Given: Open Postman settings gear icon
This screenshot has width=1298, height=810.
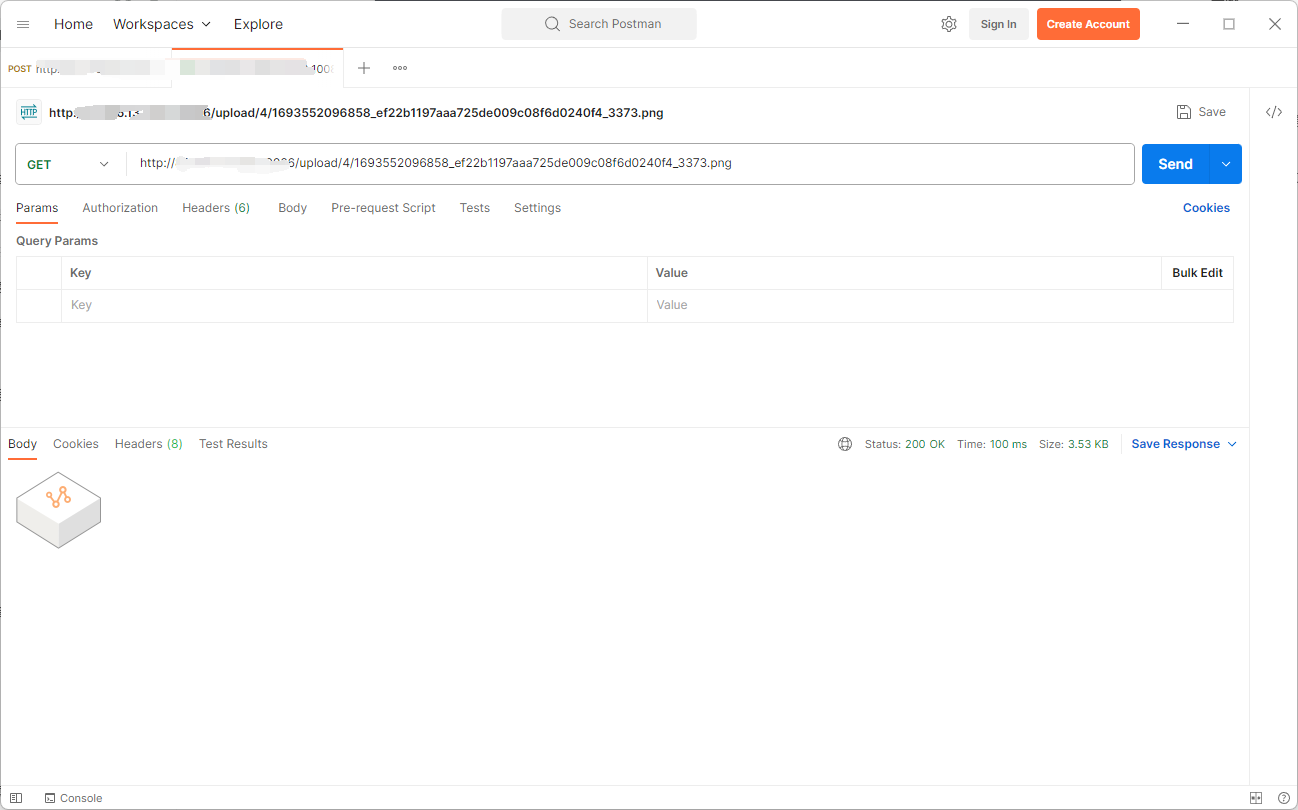Looking at the screenshot, I should [949, 24].
